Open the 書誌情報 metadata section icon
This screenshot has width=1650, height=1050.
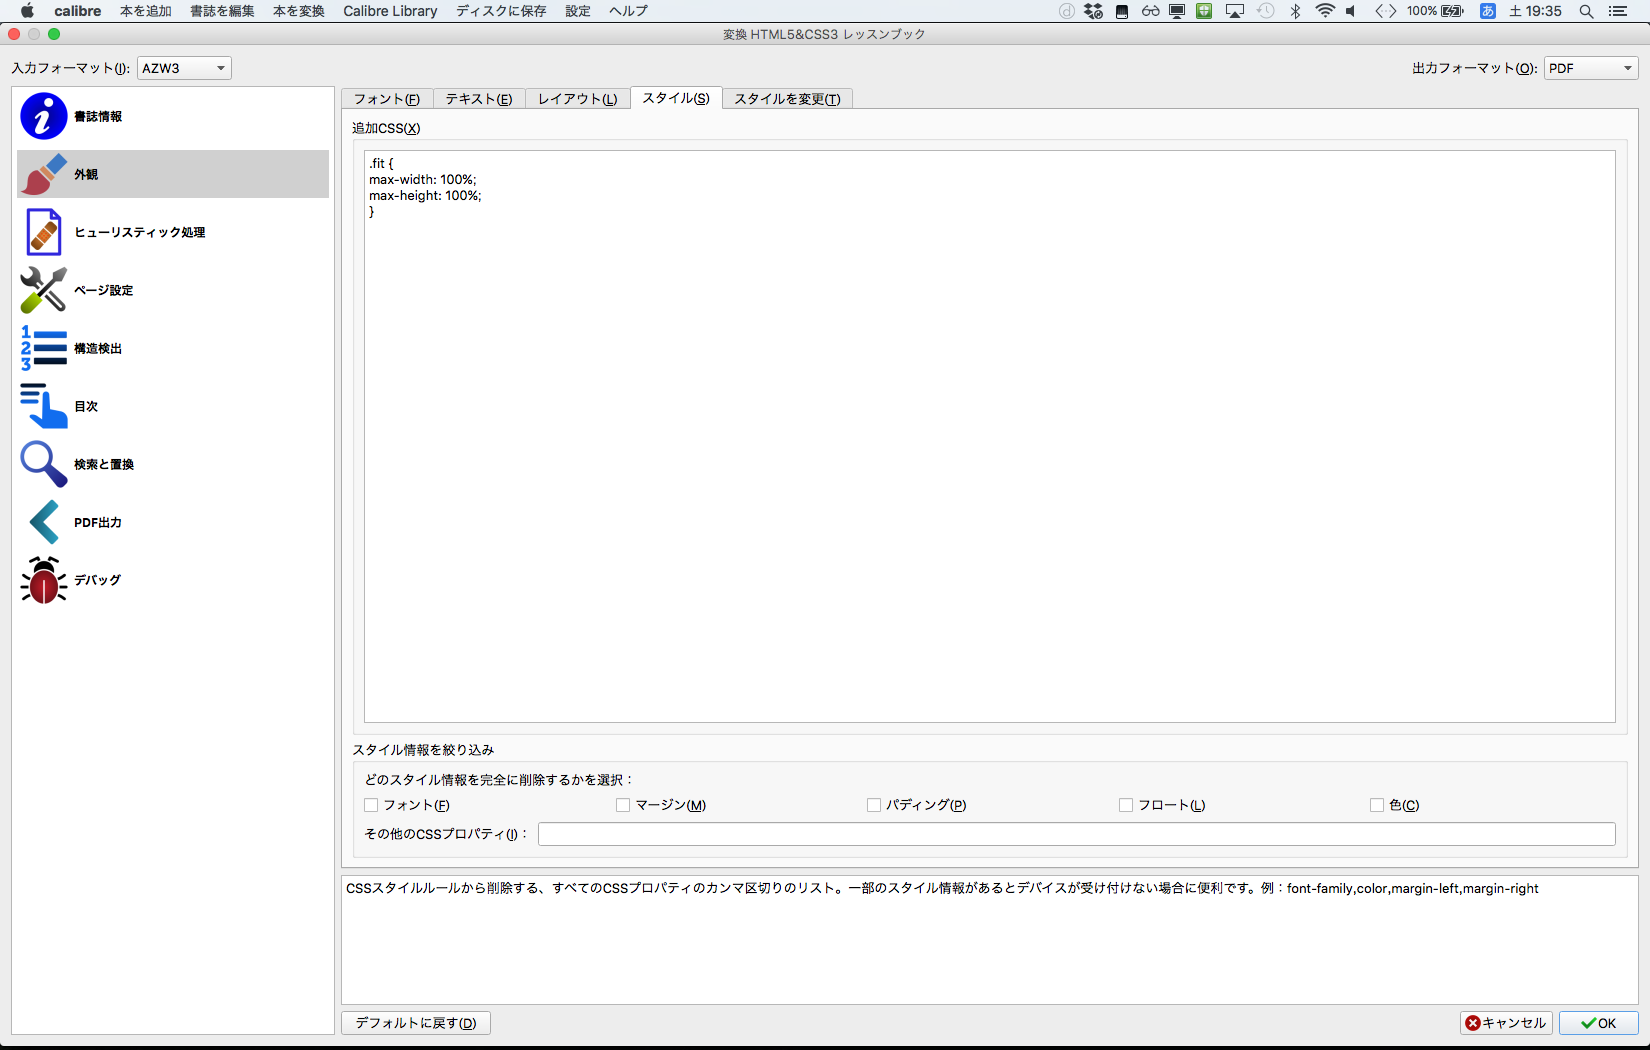[x=44, y=116]
